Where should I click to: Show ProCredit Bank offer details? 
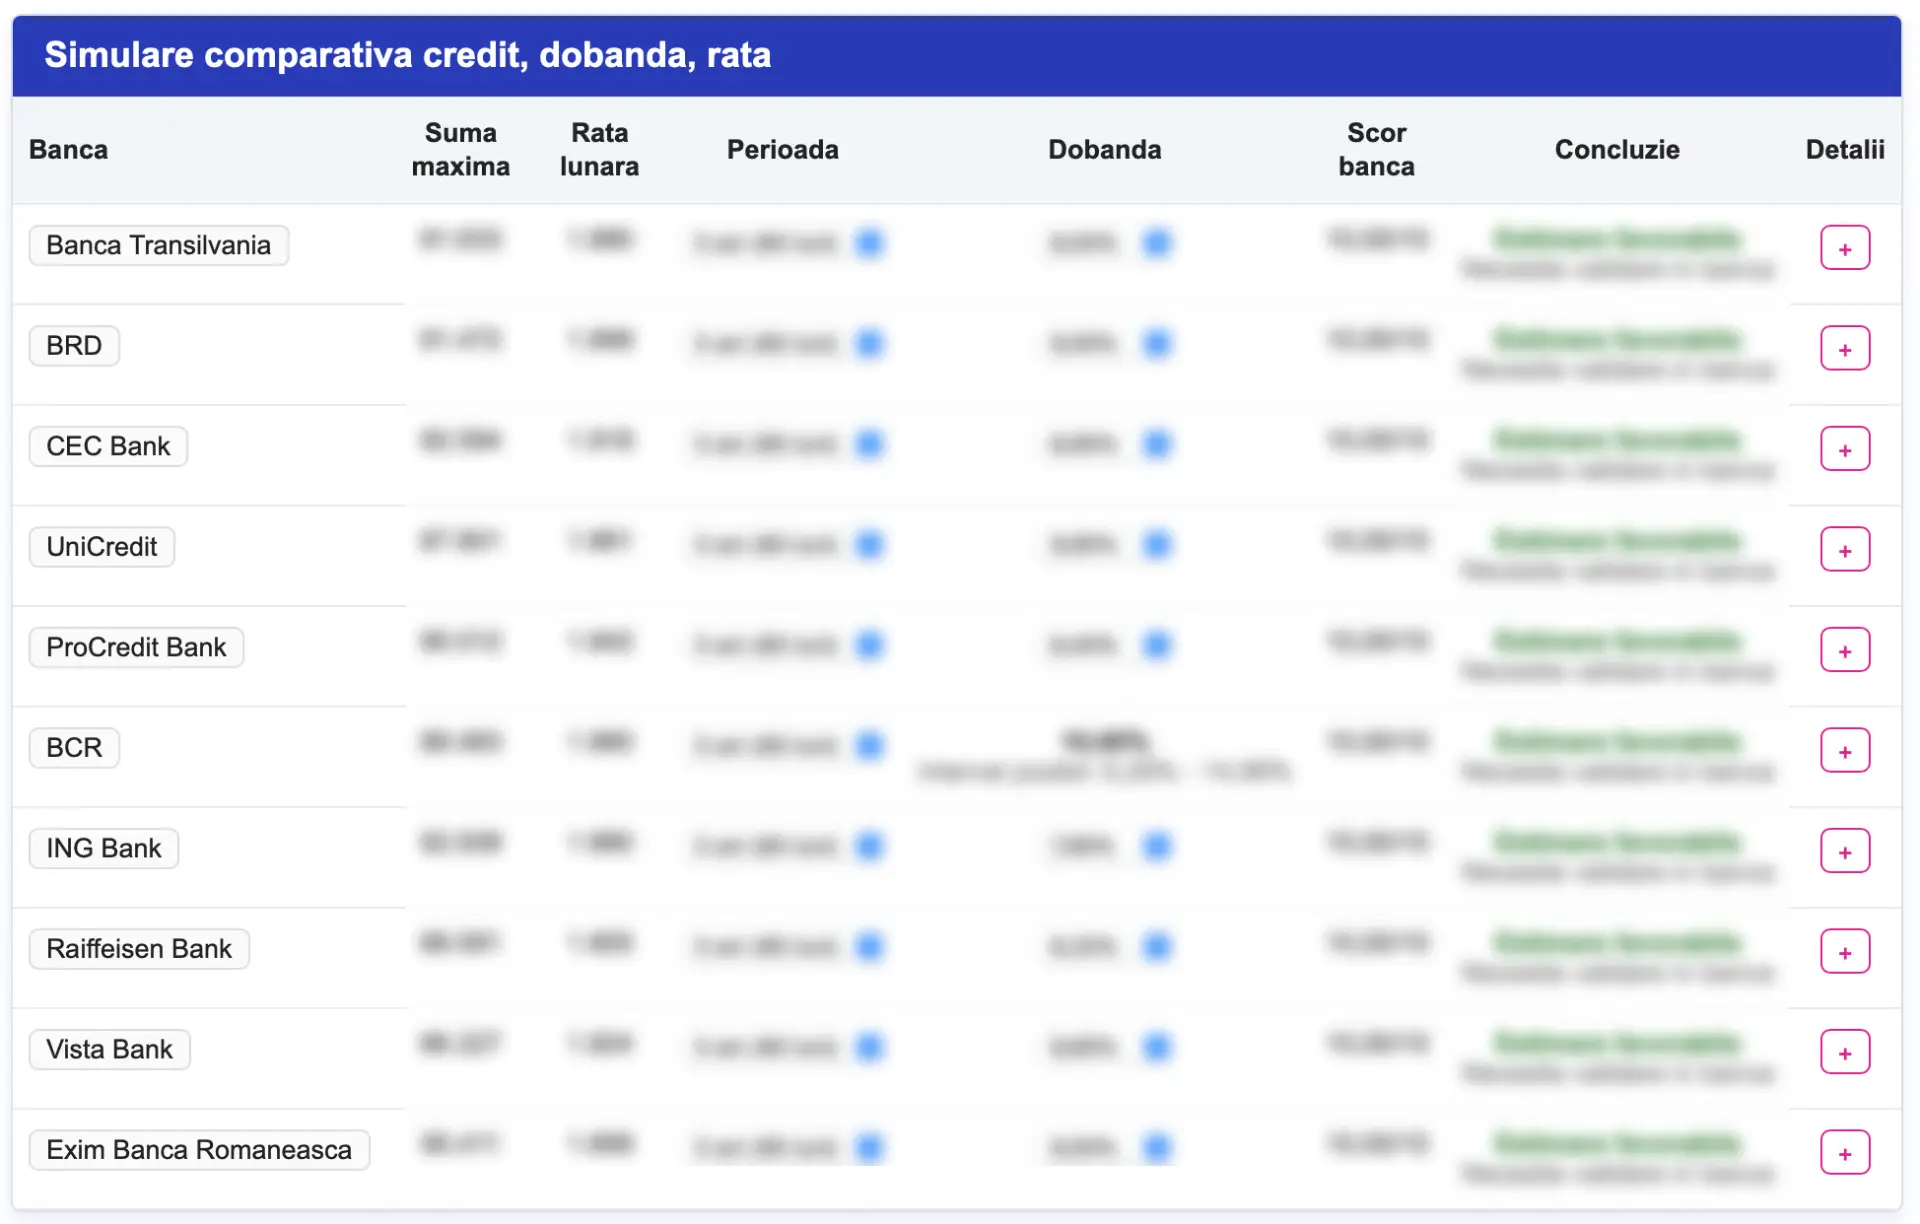tap(1844, 650)
